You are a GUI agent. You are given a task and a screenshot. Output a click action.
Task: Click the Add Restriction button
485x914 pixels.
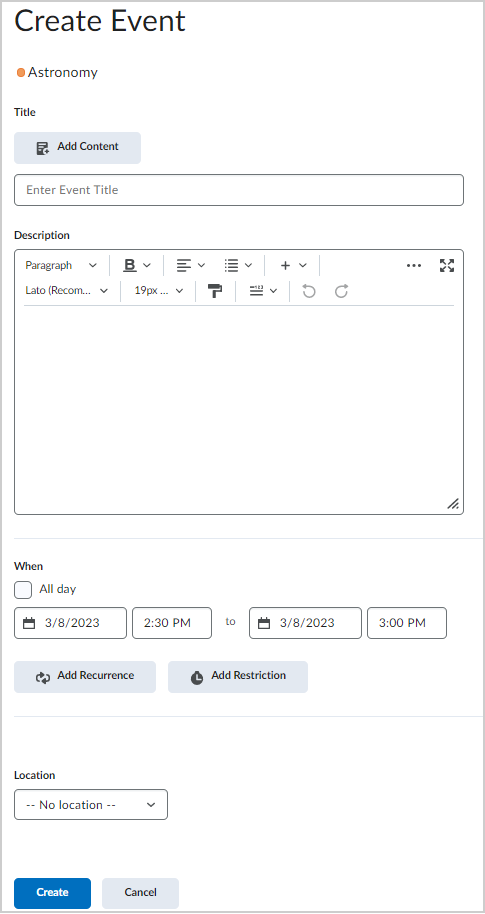tap(238, 677)
